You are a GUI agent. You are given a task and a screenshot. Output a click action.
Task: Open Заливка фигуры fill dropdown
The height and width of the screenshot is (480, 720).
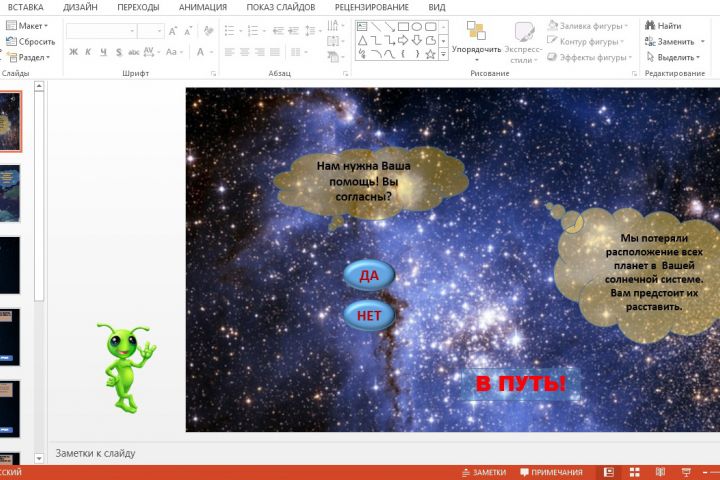click(x=589, y=26)
